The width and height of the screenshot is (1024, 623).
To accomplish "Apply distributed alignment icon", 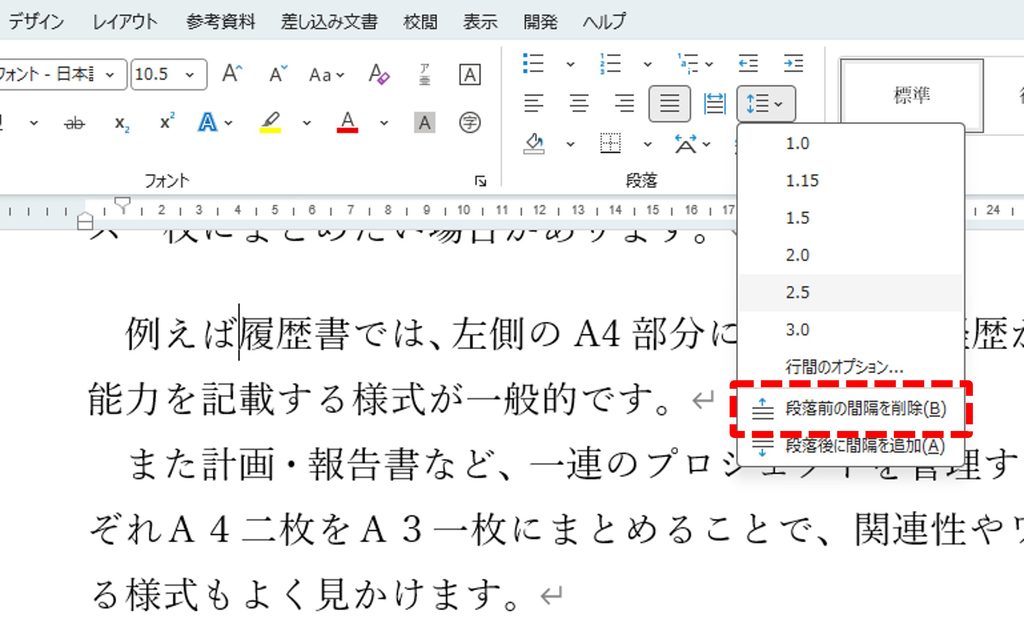I will coord(715,103).
